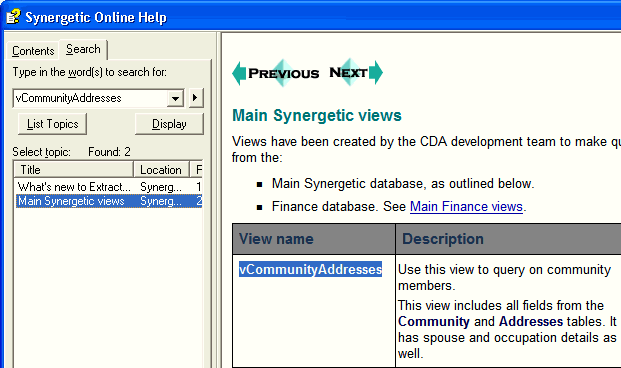This screenshot has height=368, width=621.
Task: Click the highlighted vCommunityAddresses view name
Action: click(x=310, y=269)
